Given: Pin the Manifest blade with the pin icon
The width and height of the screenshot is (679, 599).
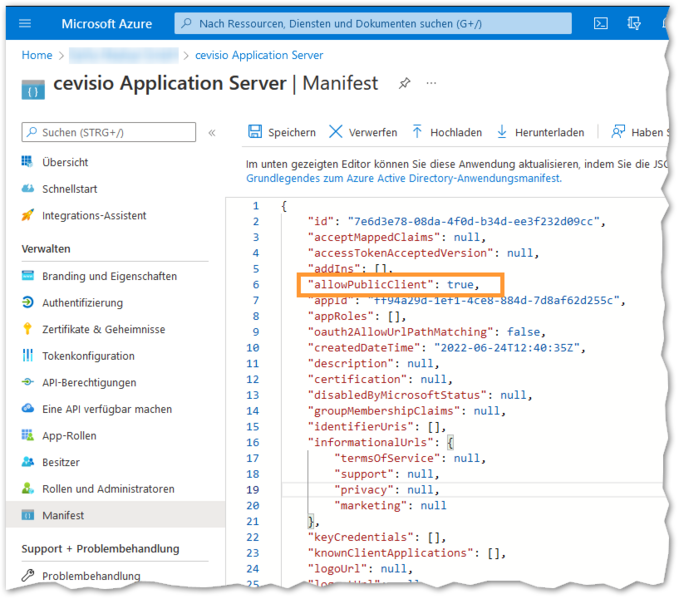Looking at the screenshot, I should point(404,83).
